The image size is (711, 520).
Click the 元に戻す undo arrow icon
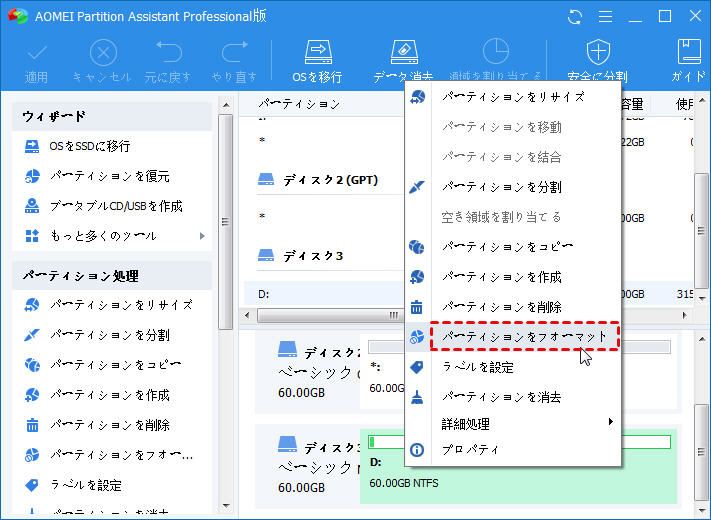click(169, 52)
